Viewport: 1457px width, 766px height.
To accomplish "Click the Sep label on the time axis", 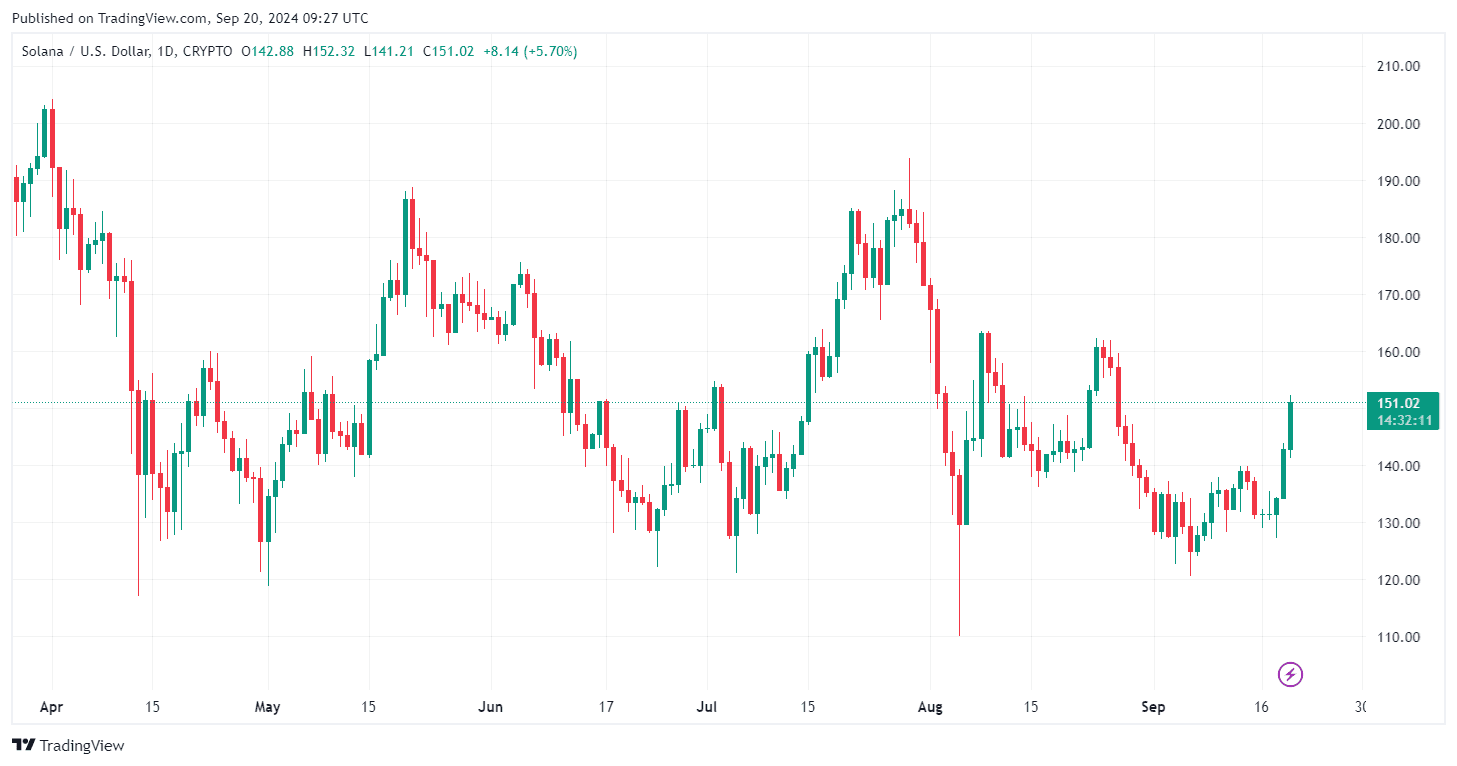I will point(1153,707).
